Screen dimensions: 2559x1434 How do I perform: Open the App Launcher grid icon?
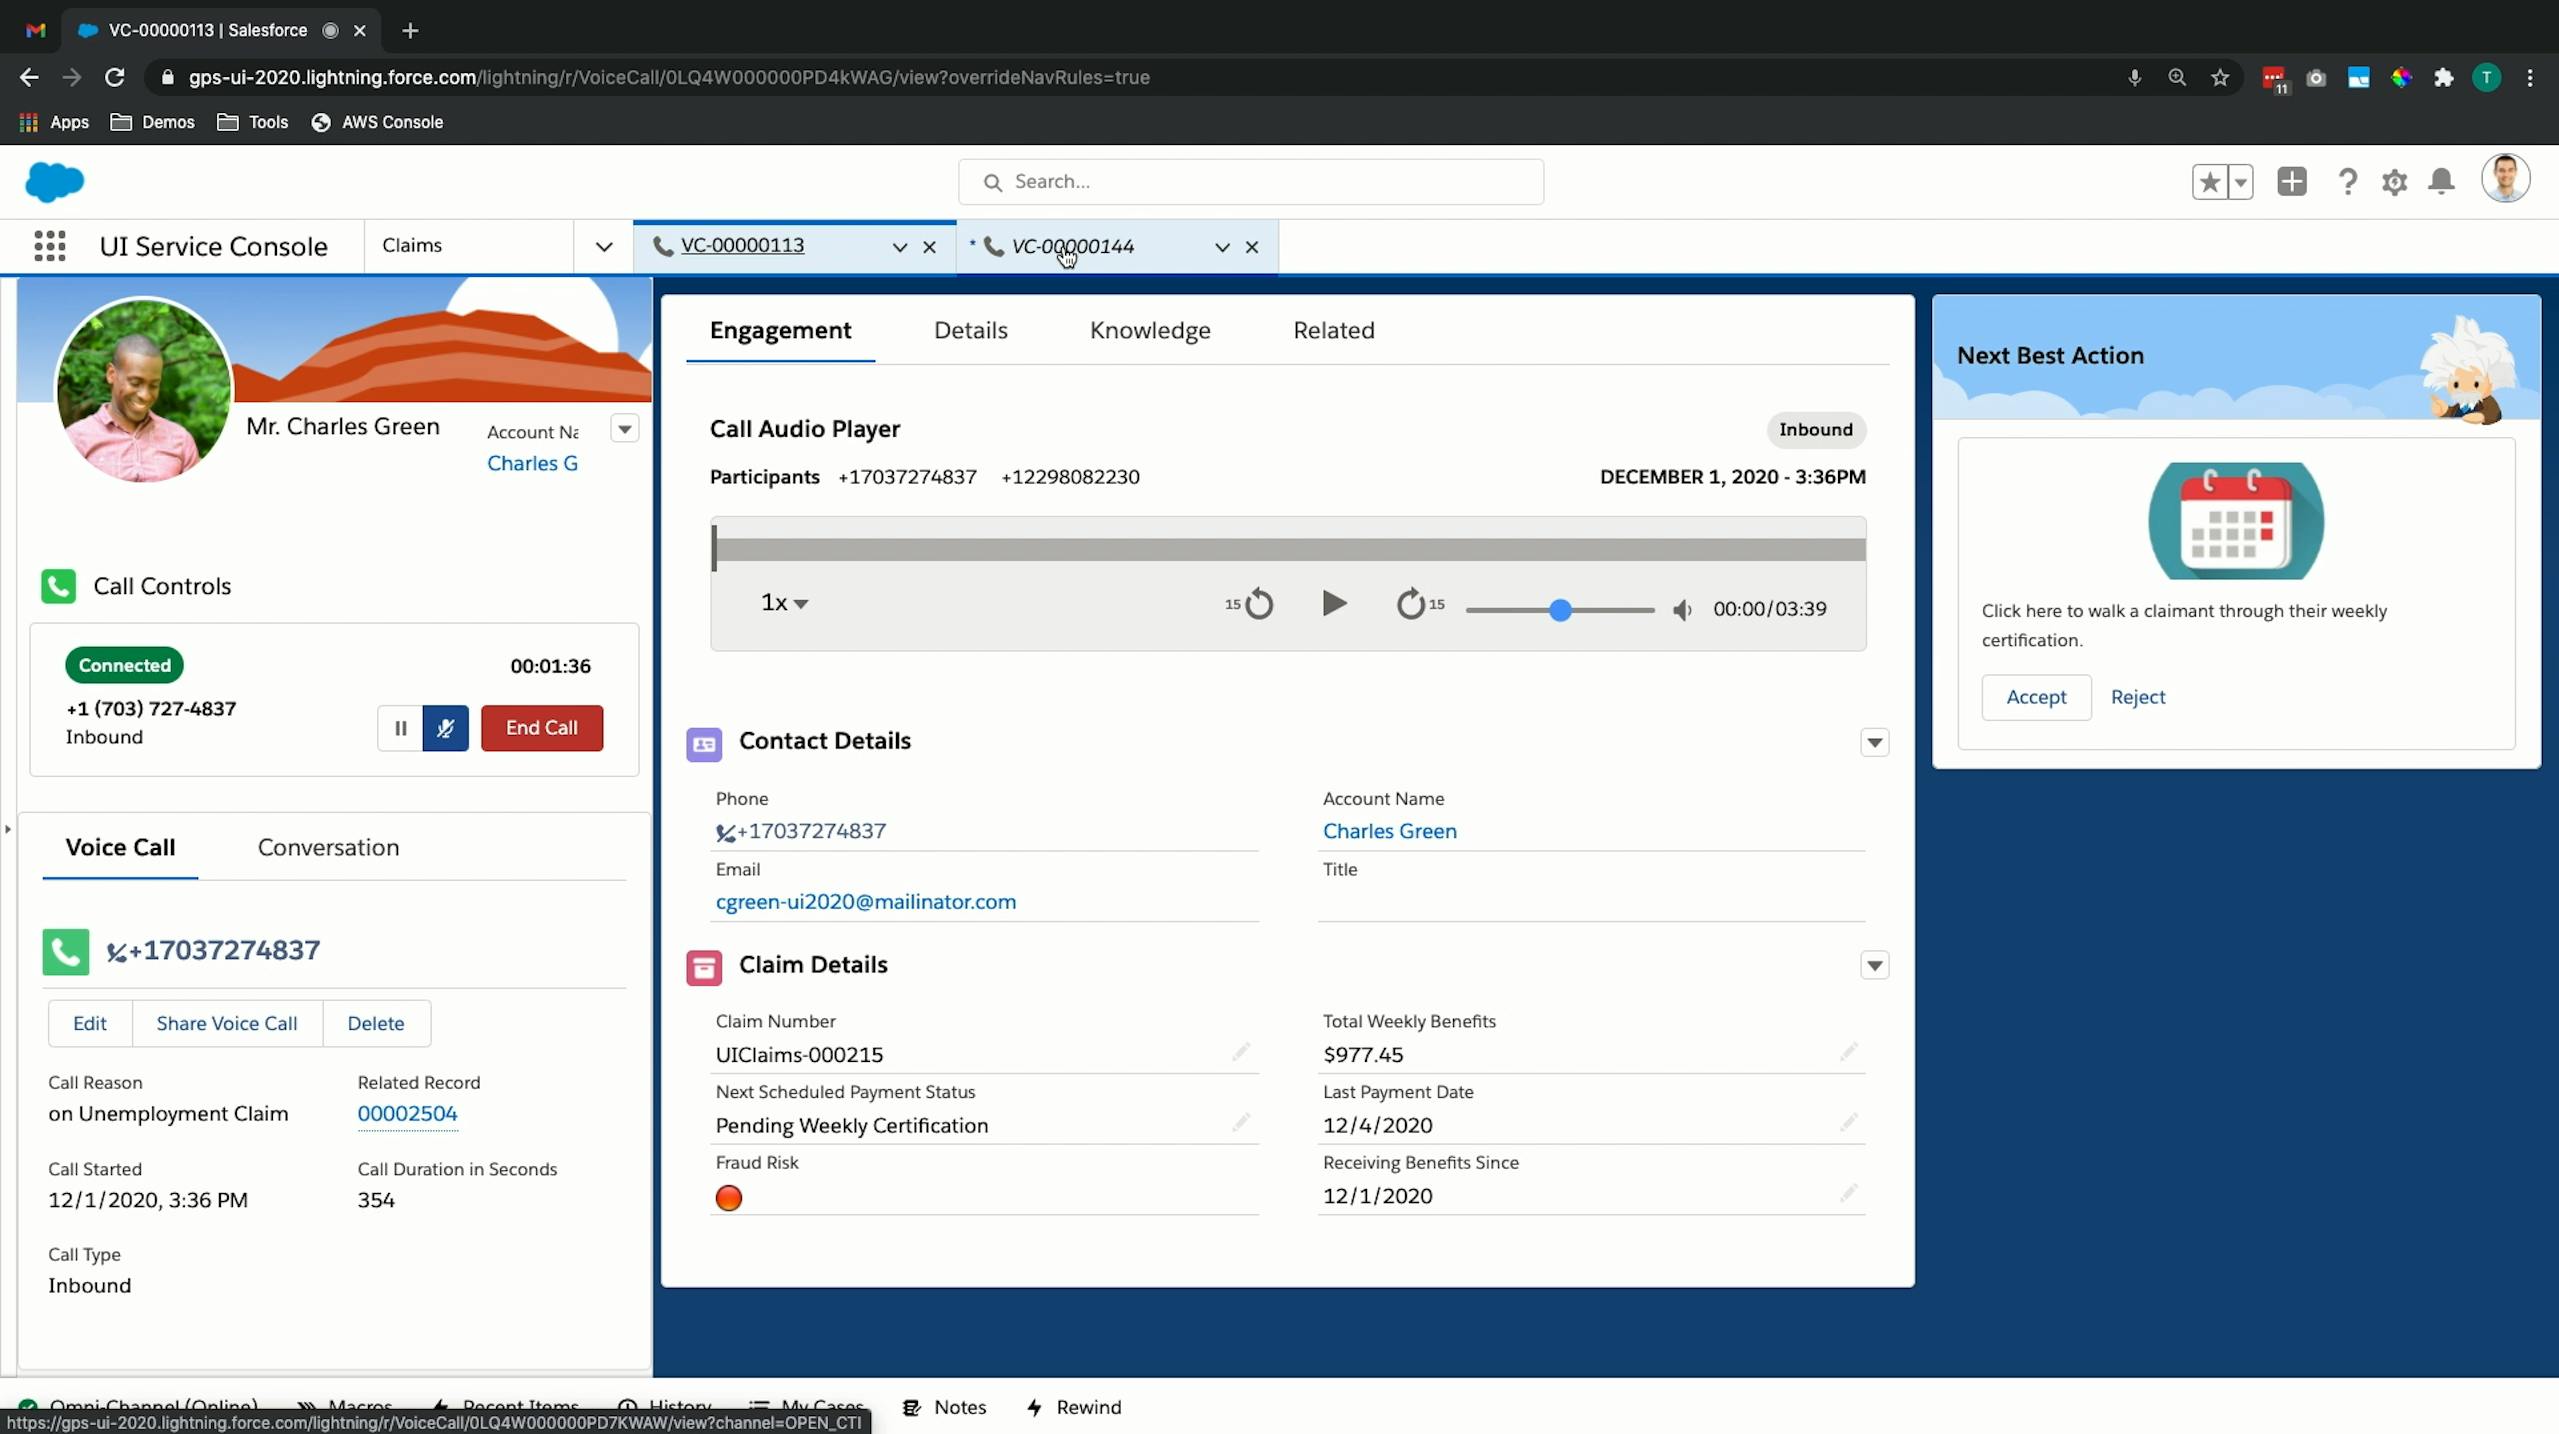49,246
